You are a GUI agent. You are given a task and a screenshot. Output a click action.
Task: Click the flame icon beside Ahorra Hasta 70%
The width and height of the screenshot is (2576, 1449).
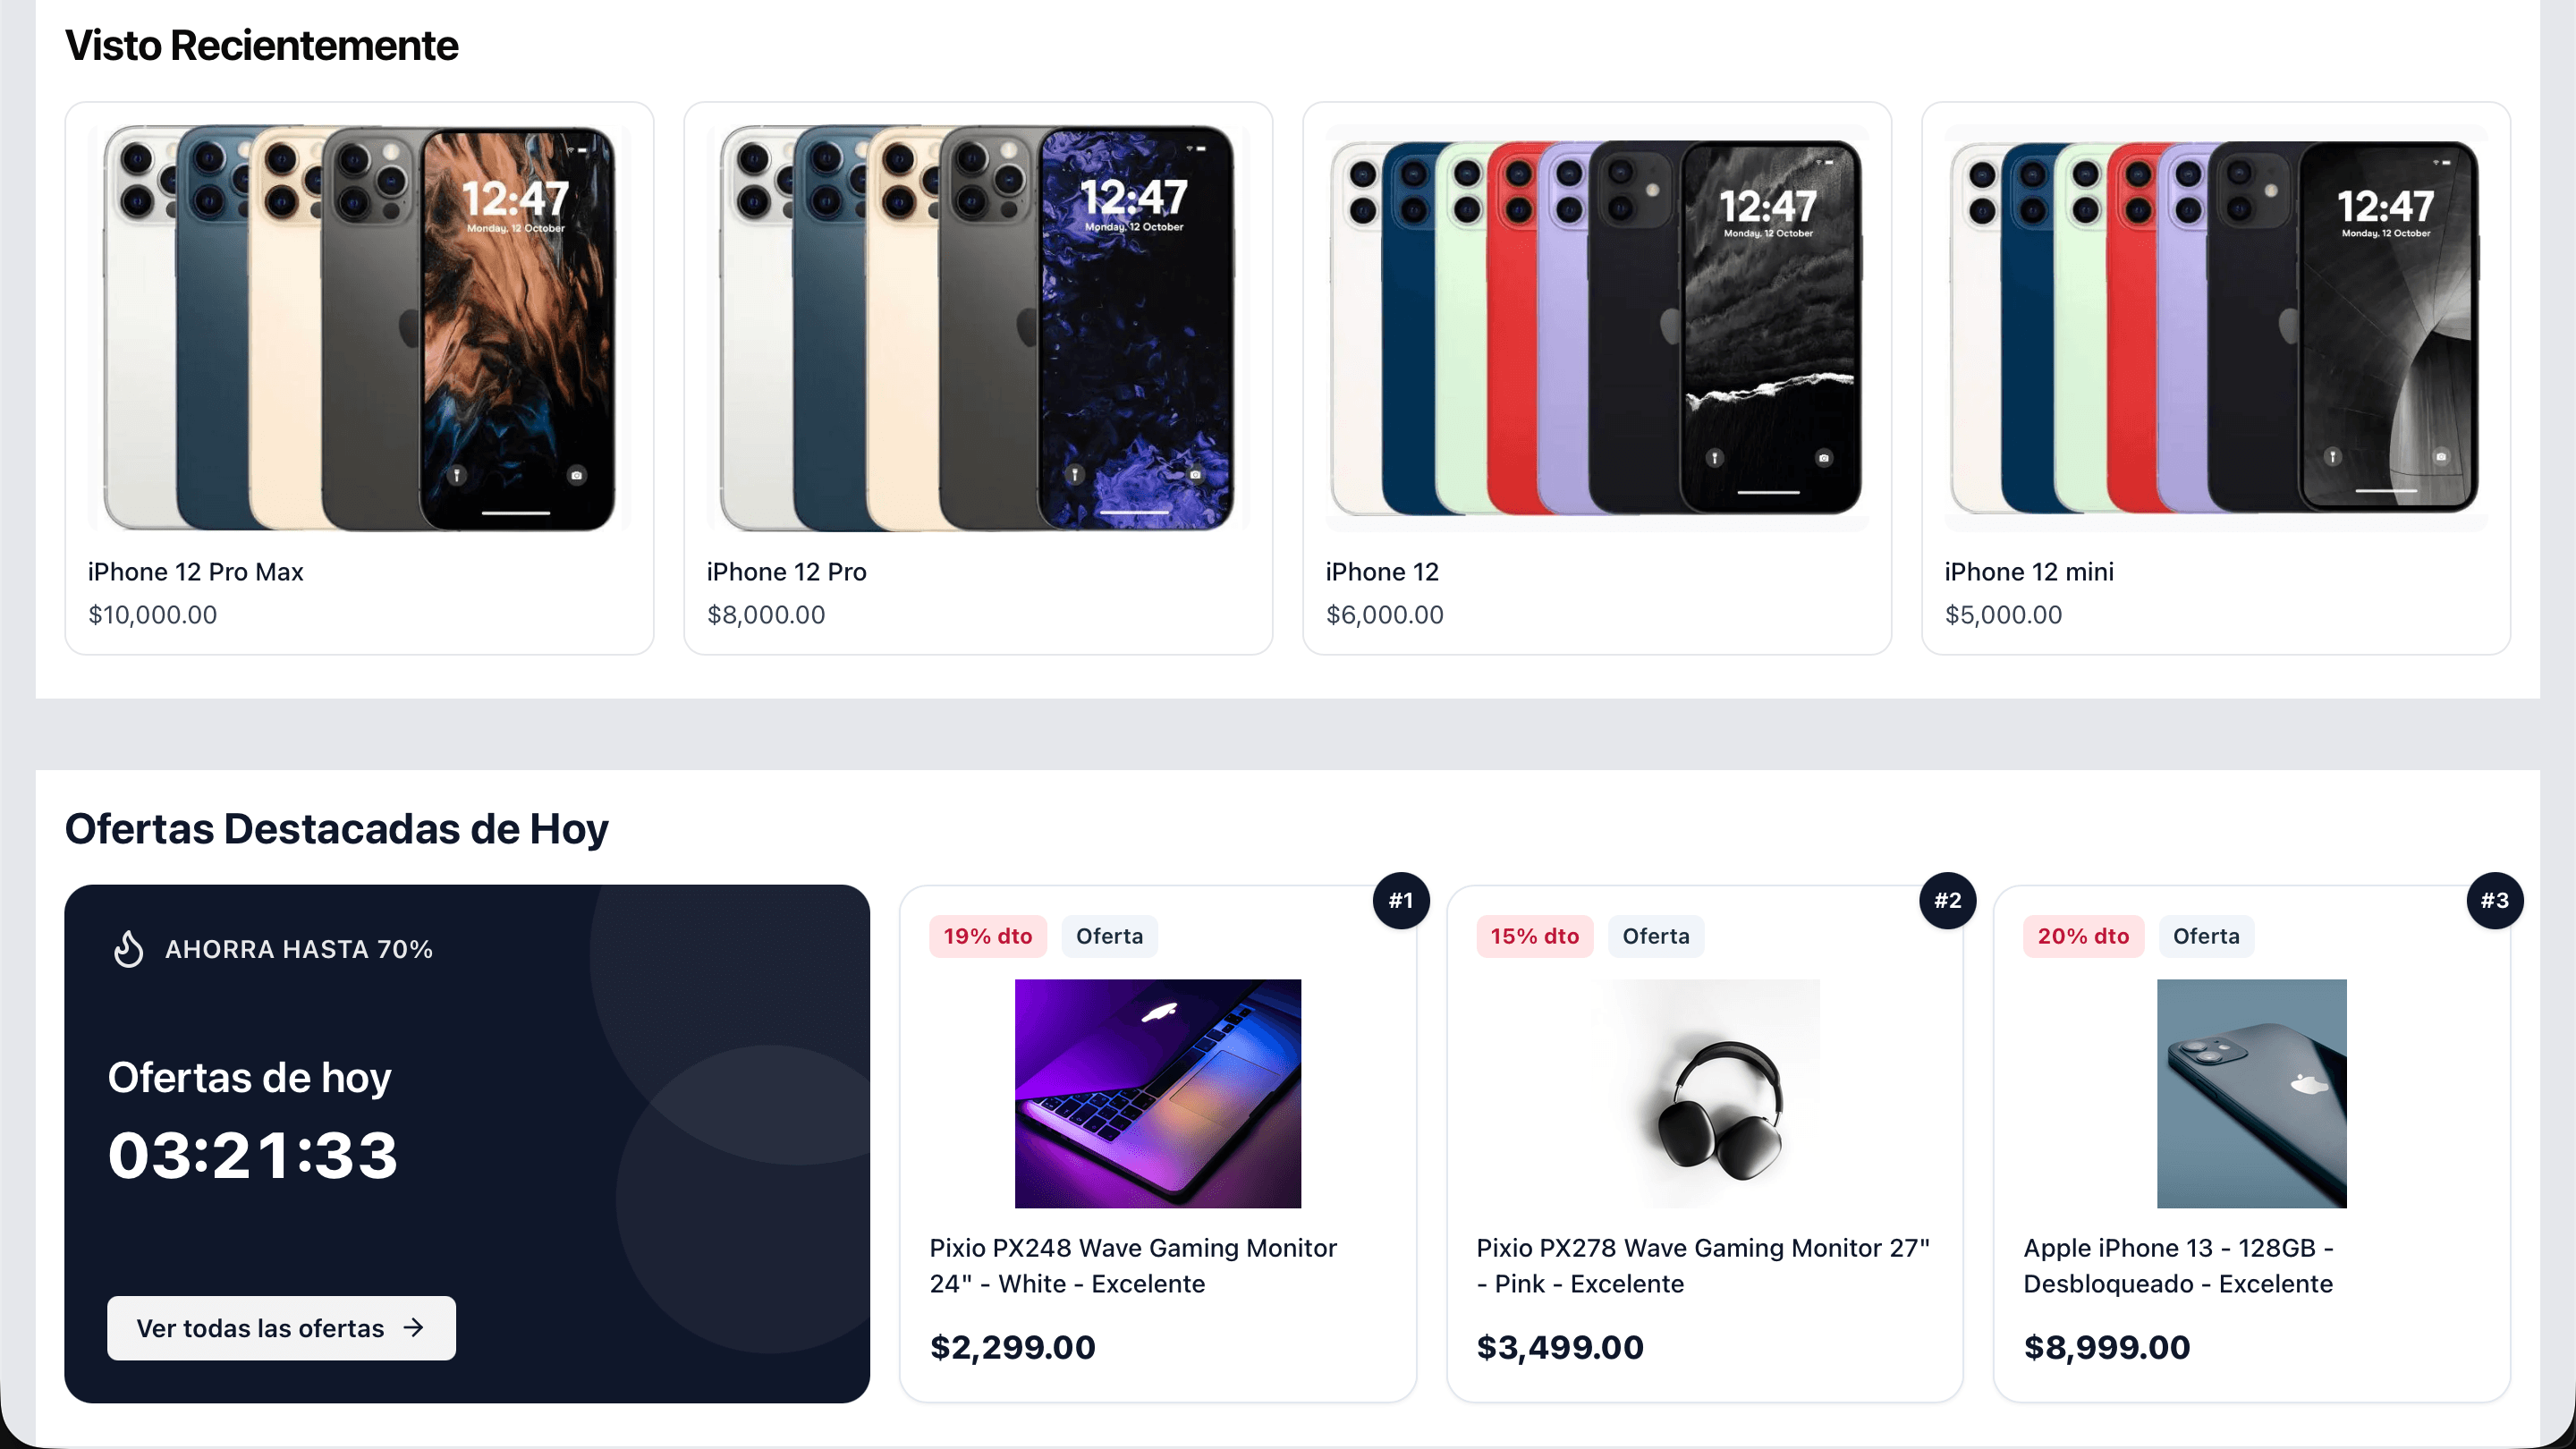(128, 949)
